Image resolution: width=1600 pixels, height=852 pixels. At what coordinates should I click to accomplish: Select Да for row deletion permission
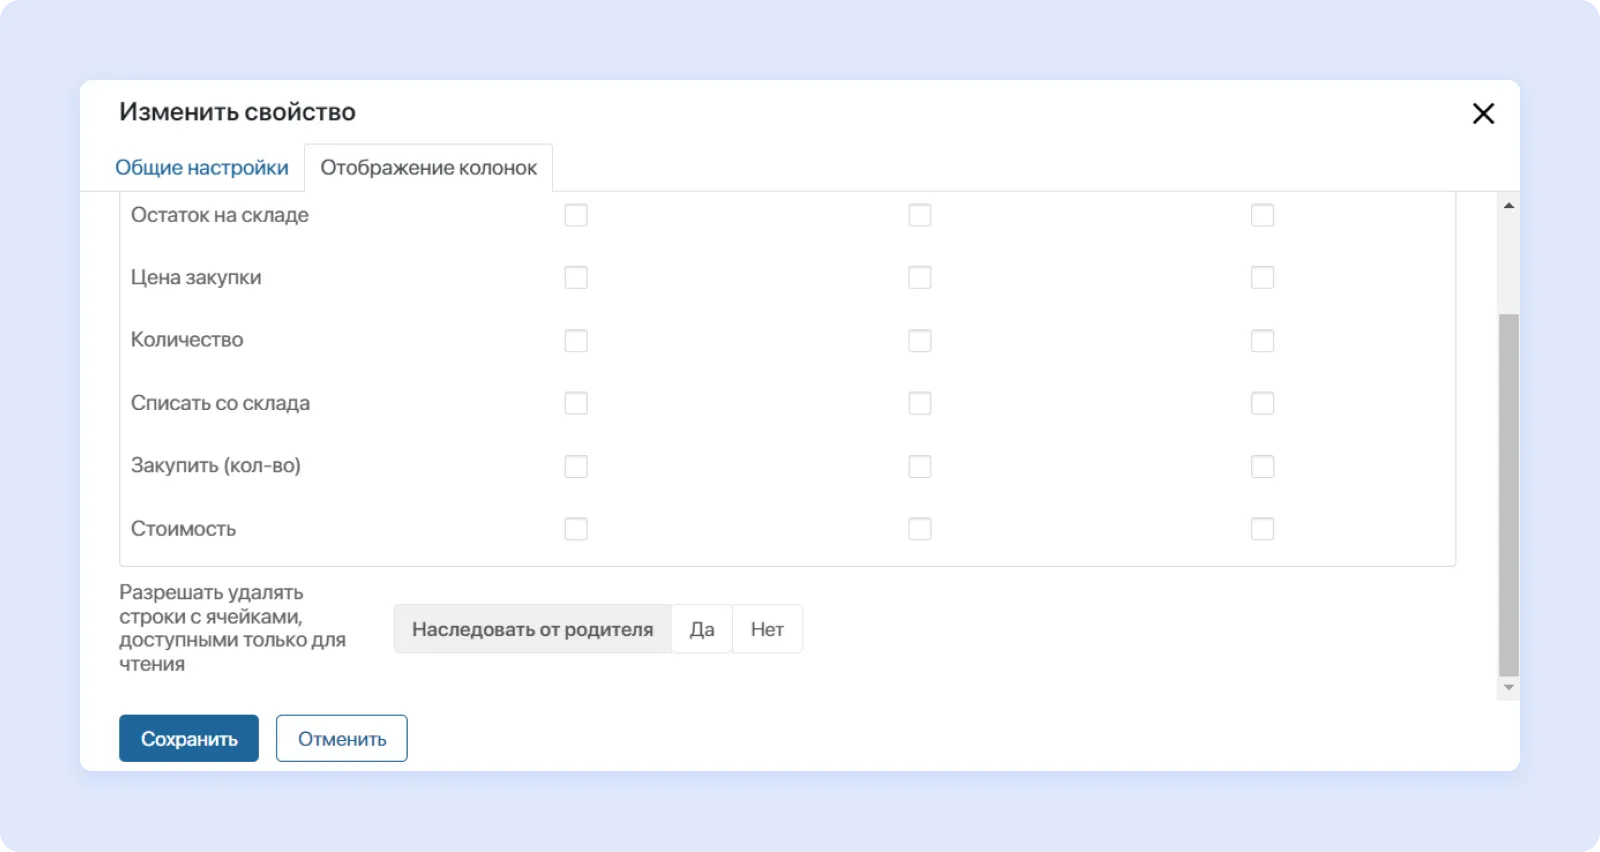702,629
